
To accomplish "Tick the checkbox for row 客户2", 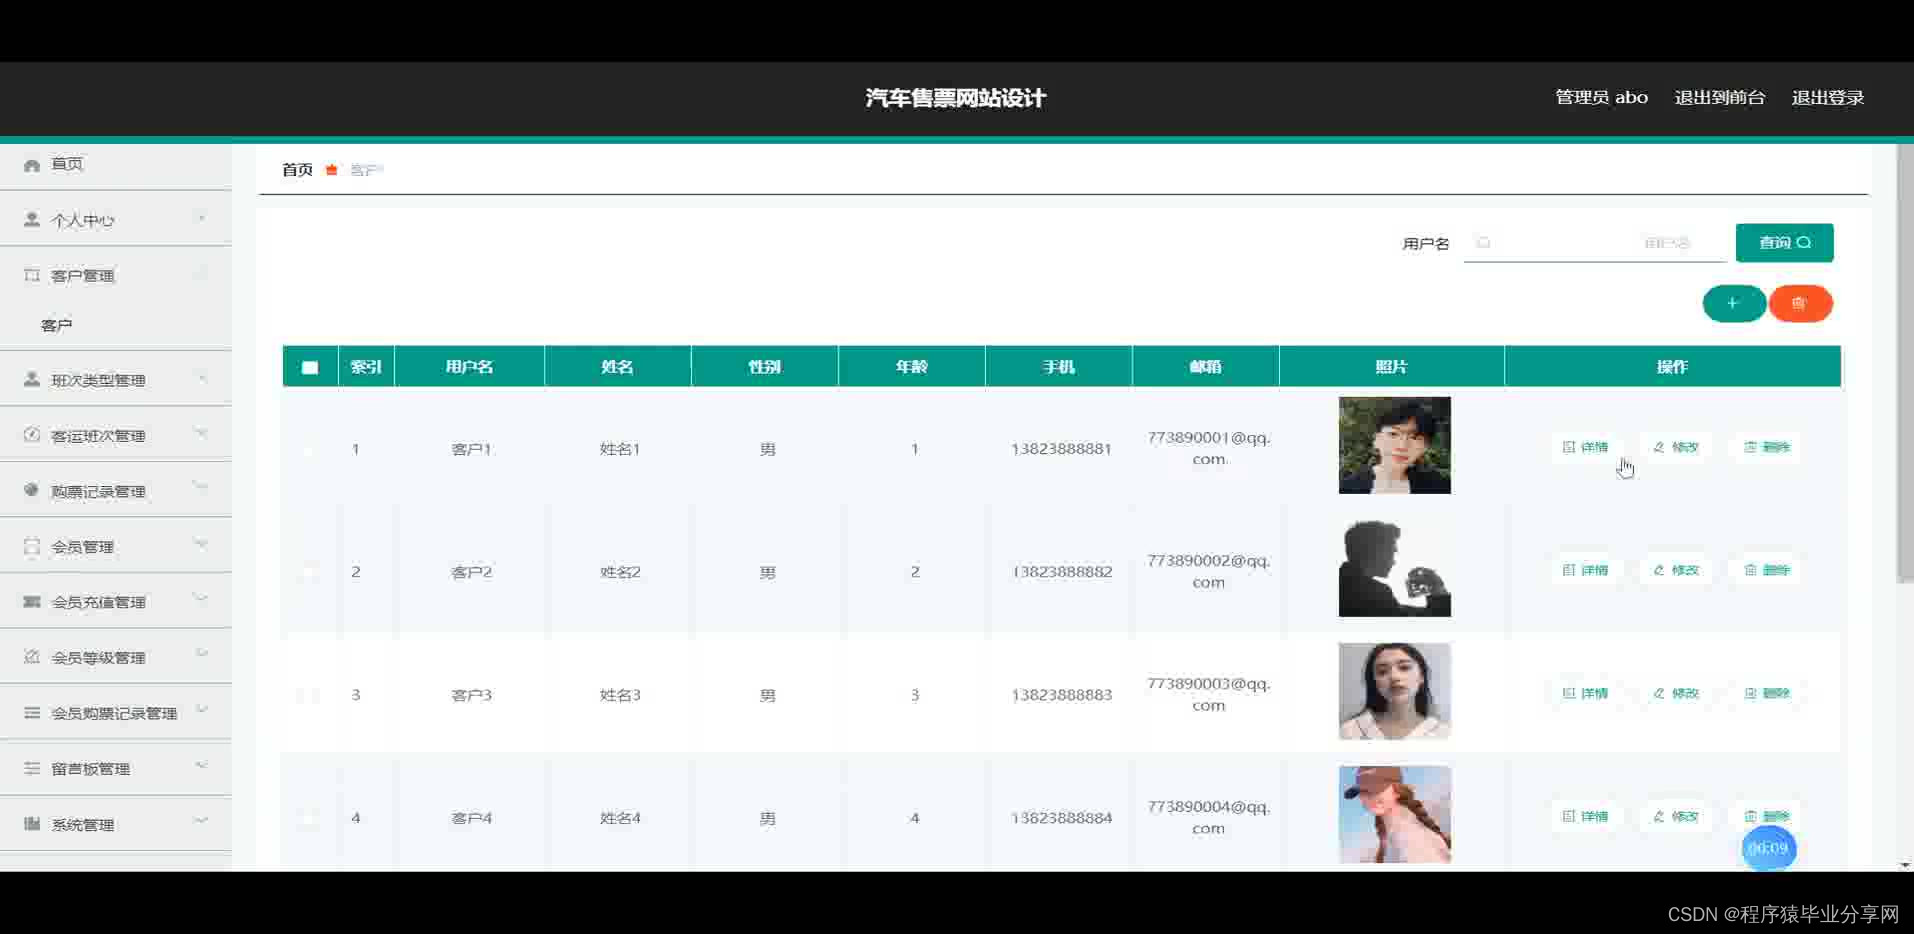I will 310,572.
